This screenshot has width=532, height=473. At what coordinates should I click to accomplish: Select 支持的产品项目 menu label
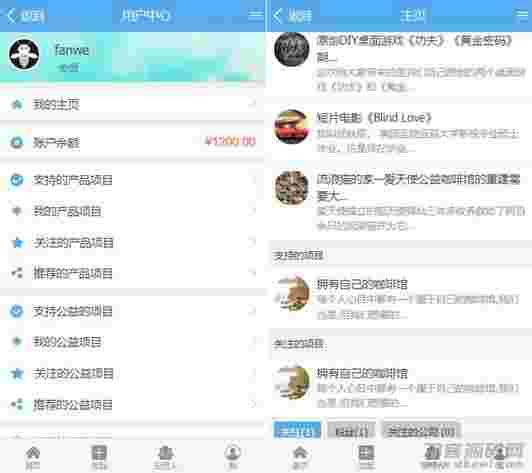(x=73, y=180)
